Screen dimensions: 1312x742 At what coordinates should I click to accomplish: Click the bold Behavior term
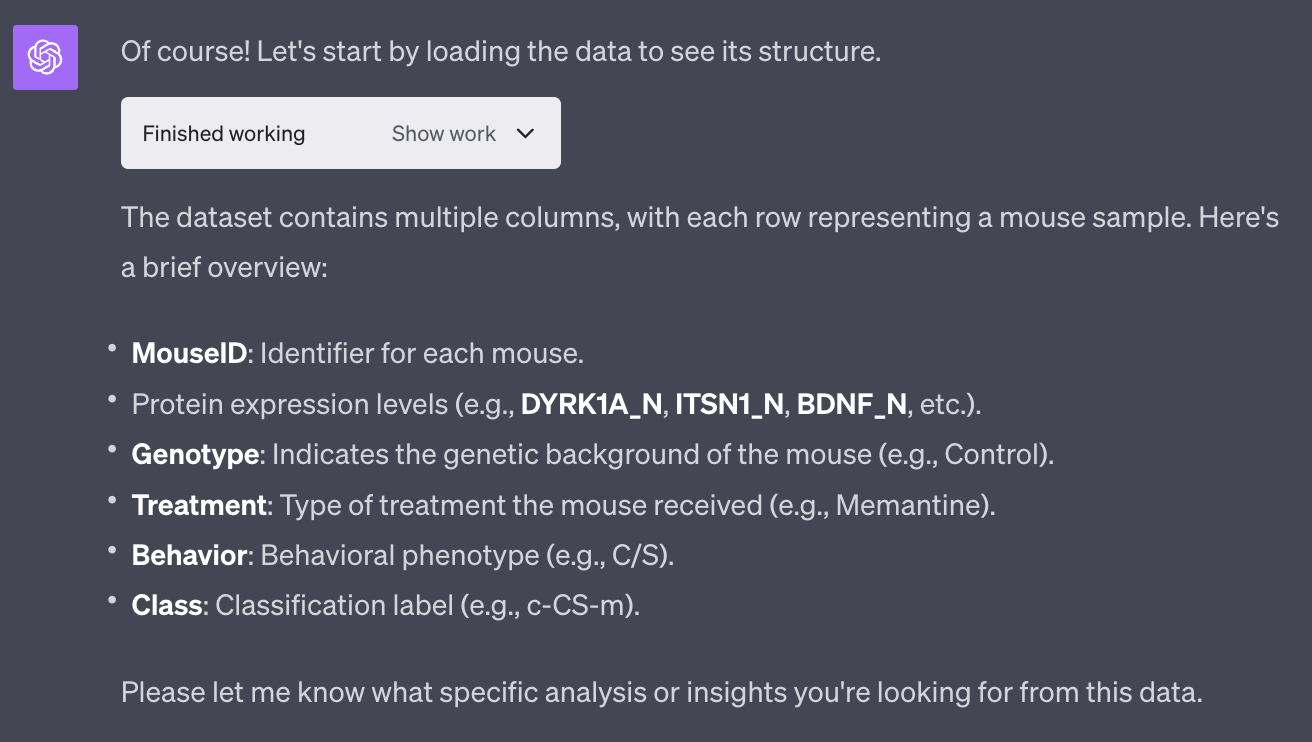coord(189,555)
